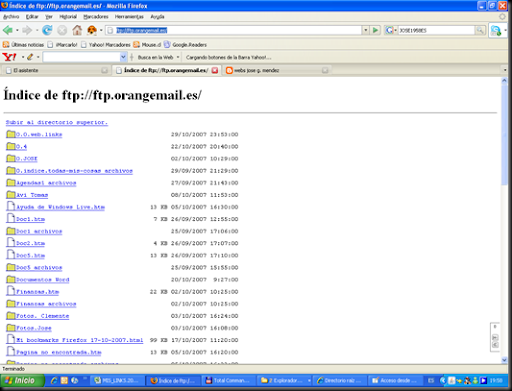Click the dog-face icon beside the Home button
The width and height of the screenshot is (512, 391).
pyautogui.click(x=92, y=30)
